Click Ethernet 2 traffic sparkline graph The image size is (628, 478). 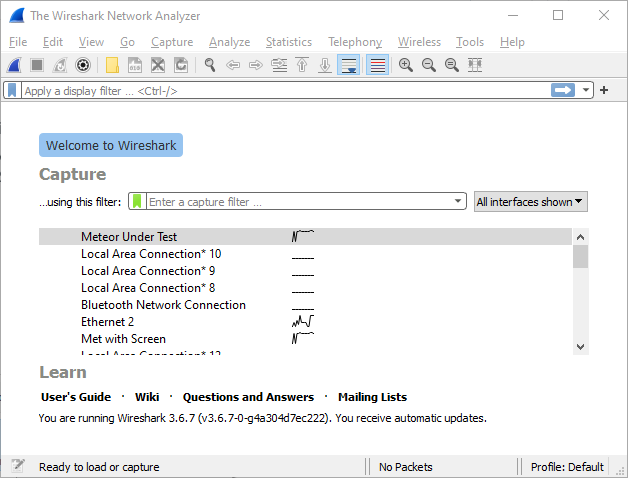[303, 321]
